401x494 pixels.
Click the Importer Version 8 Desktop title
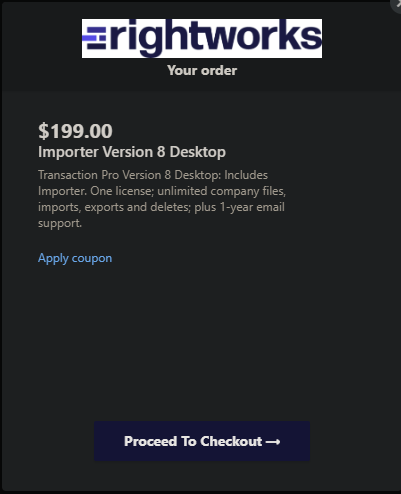(x=132, y=152)
